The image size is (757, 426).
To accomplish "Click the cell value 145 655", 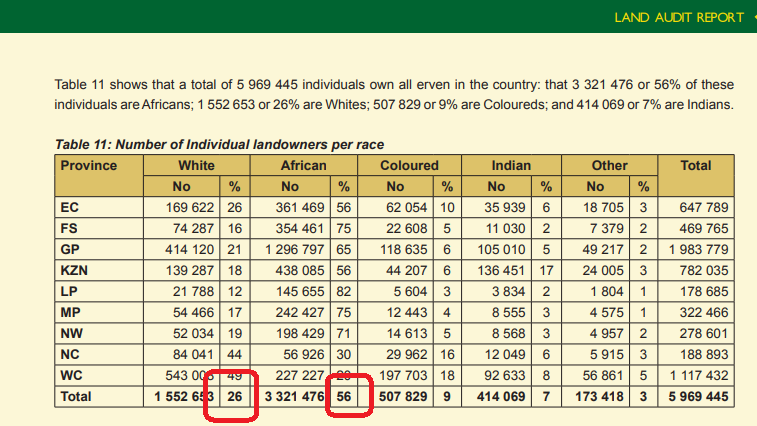I will tap(300, 292).
